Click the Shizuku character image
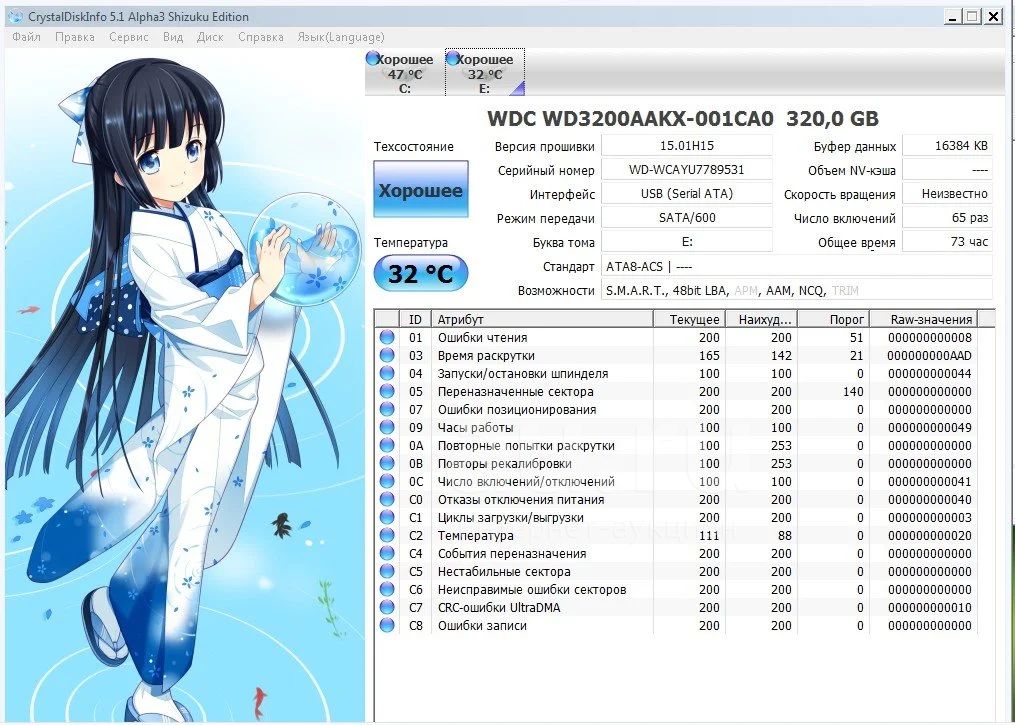The image size is (1015, 725). [x=184, y=386]
